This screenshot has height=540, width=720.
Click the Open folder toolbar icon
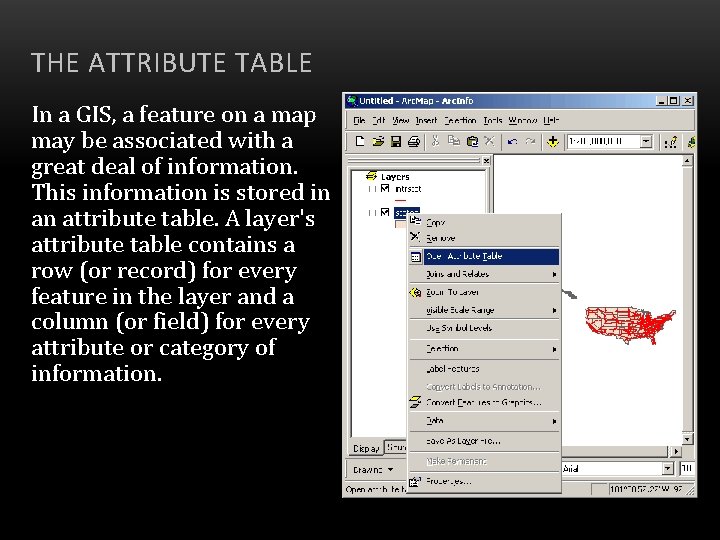378,141
